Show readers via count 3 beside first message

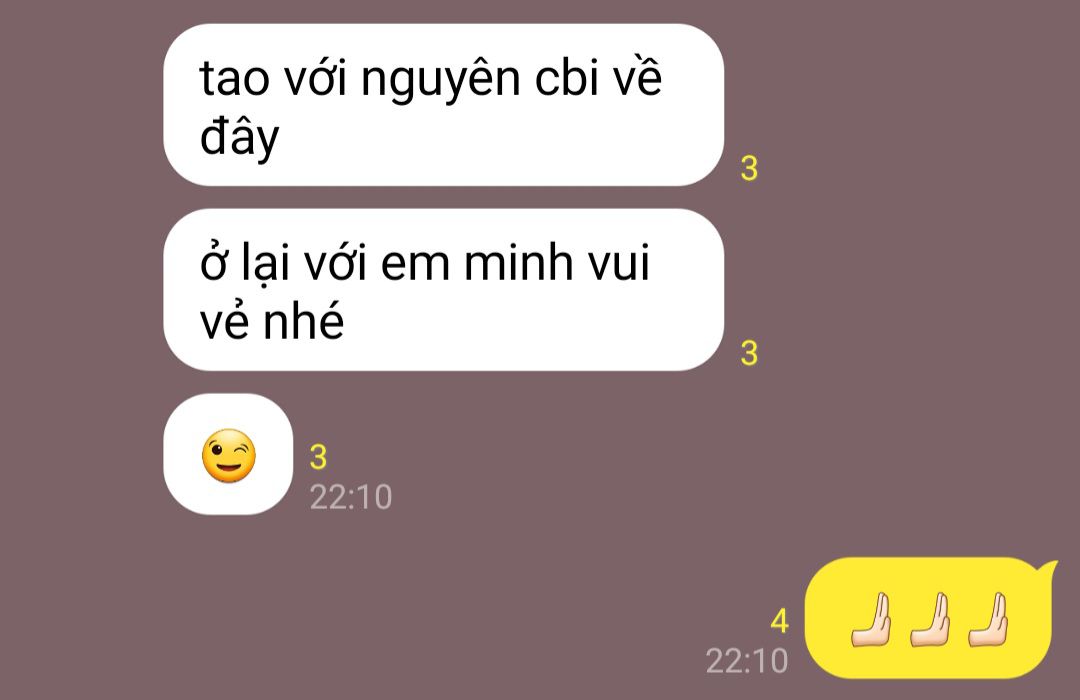click(749, 168)
